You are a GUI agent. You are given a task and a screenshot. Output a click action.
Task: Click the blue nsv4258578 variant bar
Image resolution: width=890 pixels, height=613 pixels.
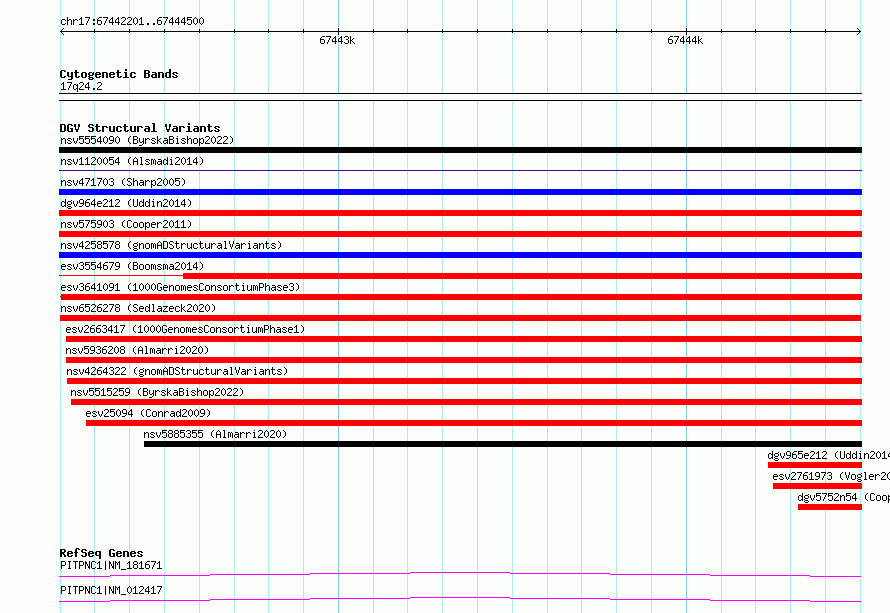point(460,255)
